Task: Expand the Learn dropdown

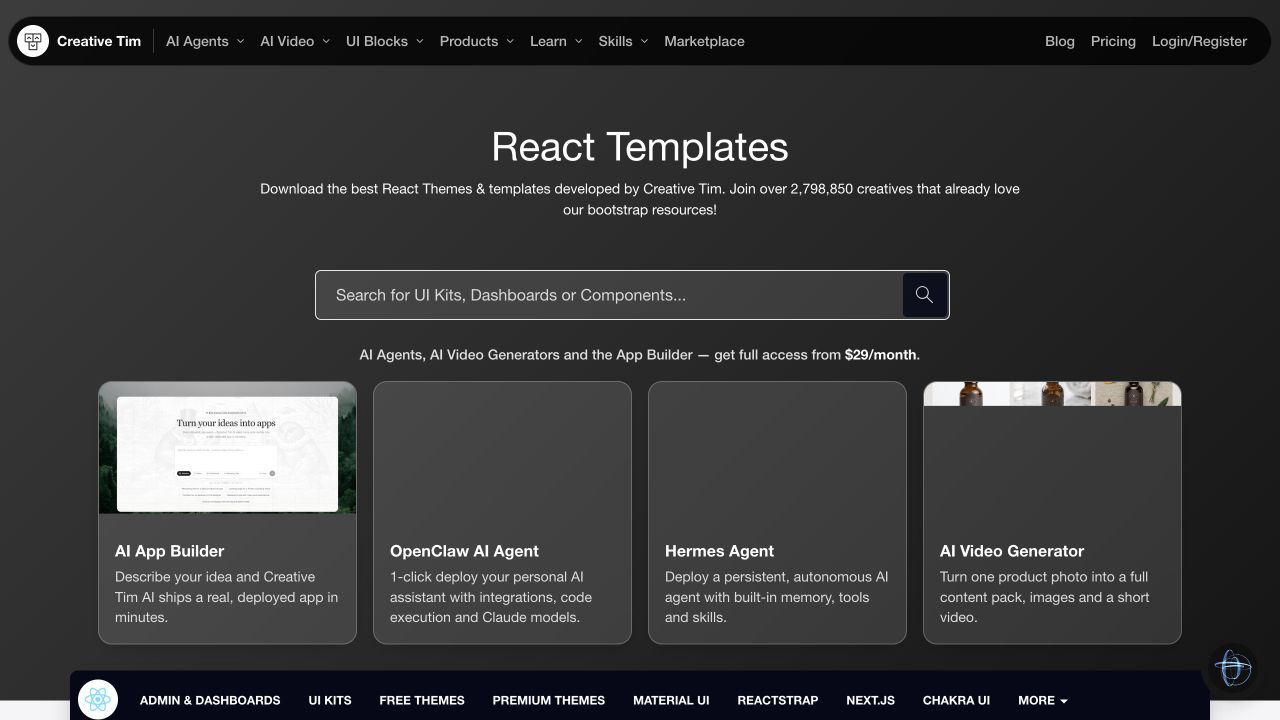Action: [557, 41]
